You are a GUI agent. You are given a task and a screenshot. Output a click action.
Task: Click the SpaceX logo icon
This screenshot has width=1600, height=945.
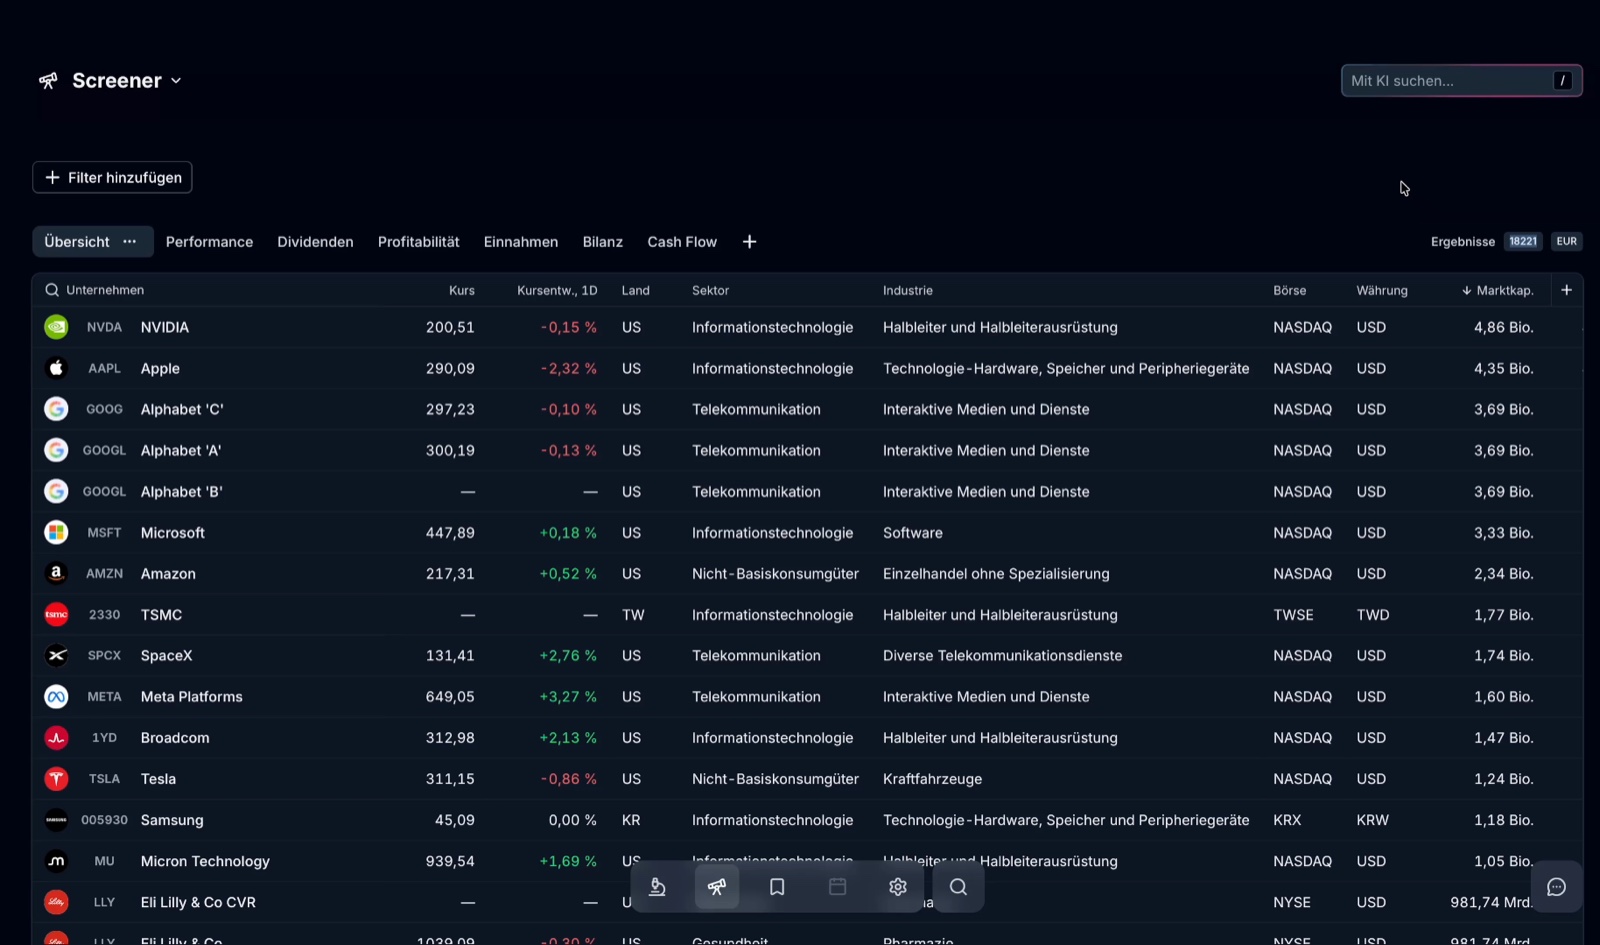57,656
